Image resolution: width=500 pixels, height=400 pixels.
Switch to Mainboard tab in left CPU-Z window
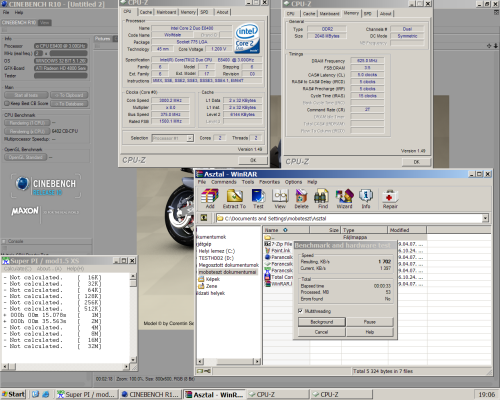166,12
